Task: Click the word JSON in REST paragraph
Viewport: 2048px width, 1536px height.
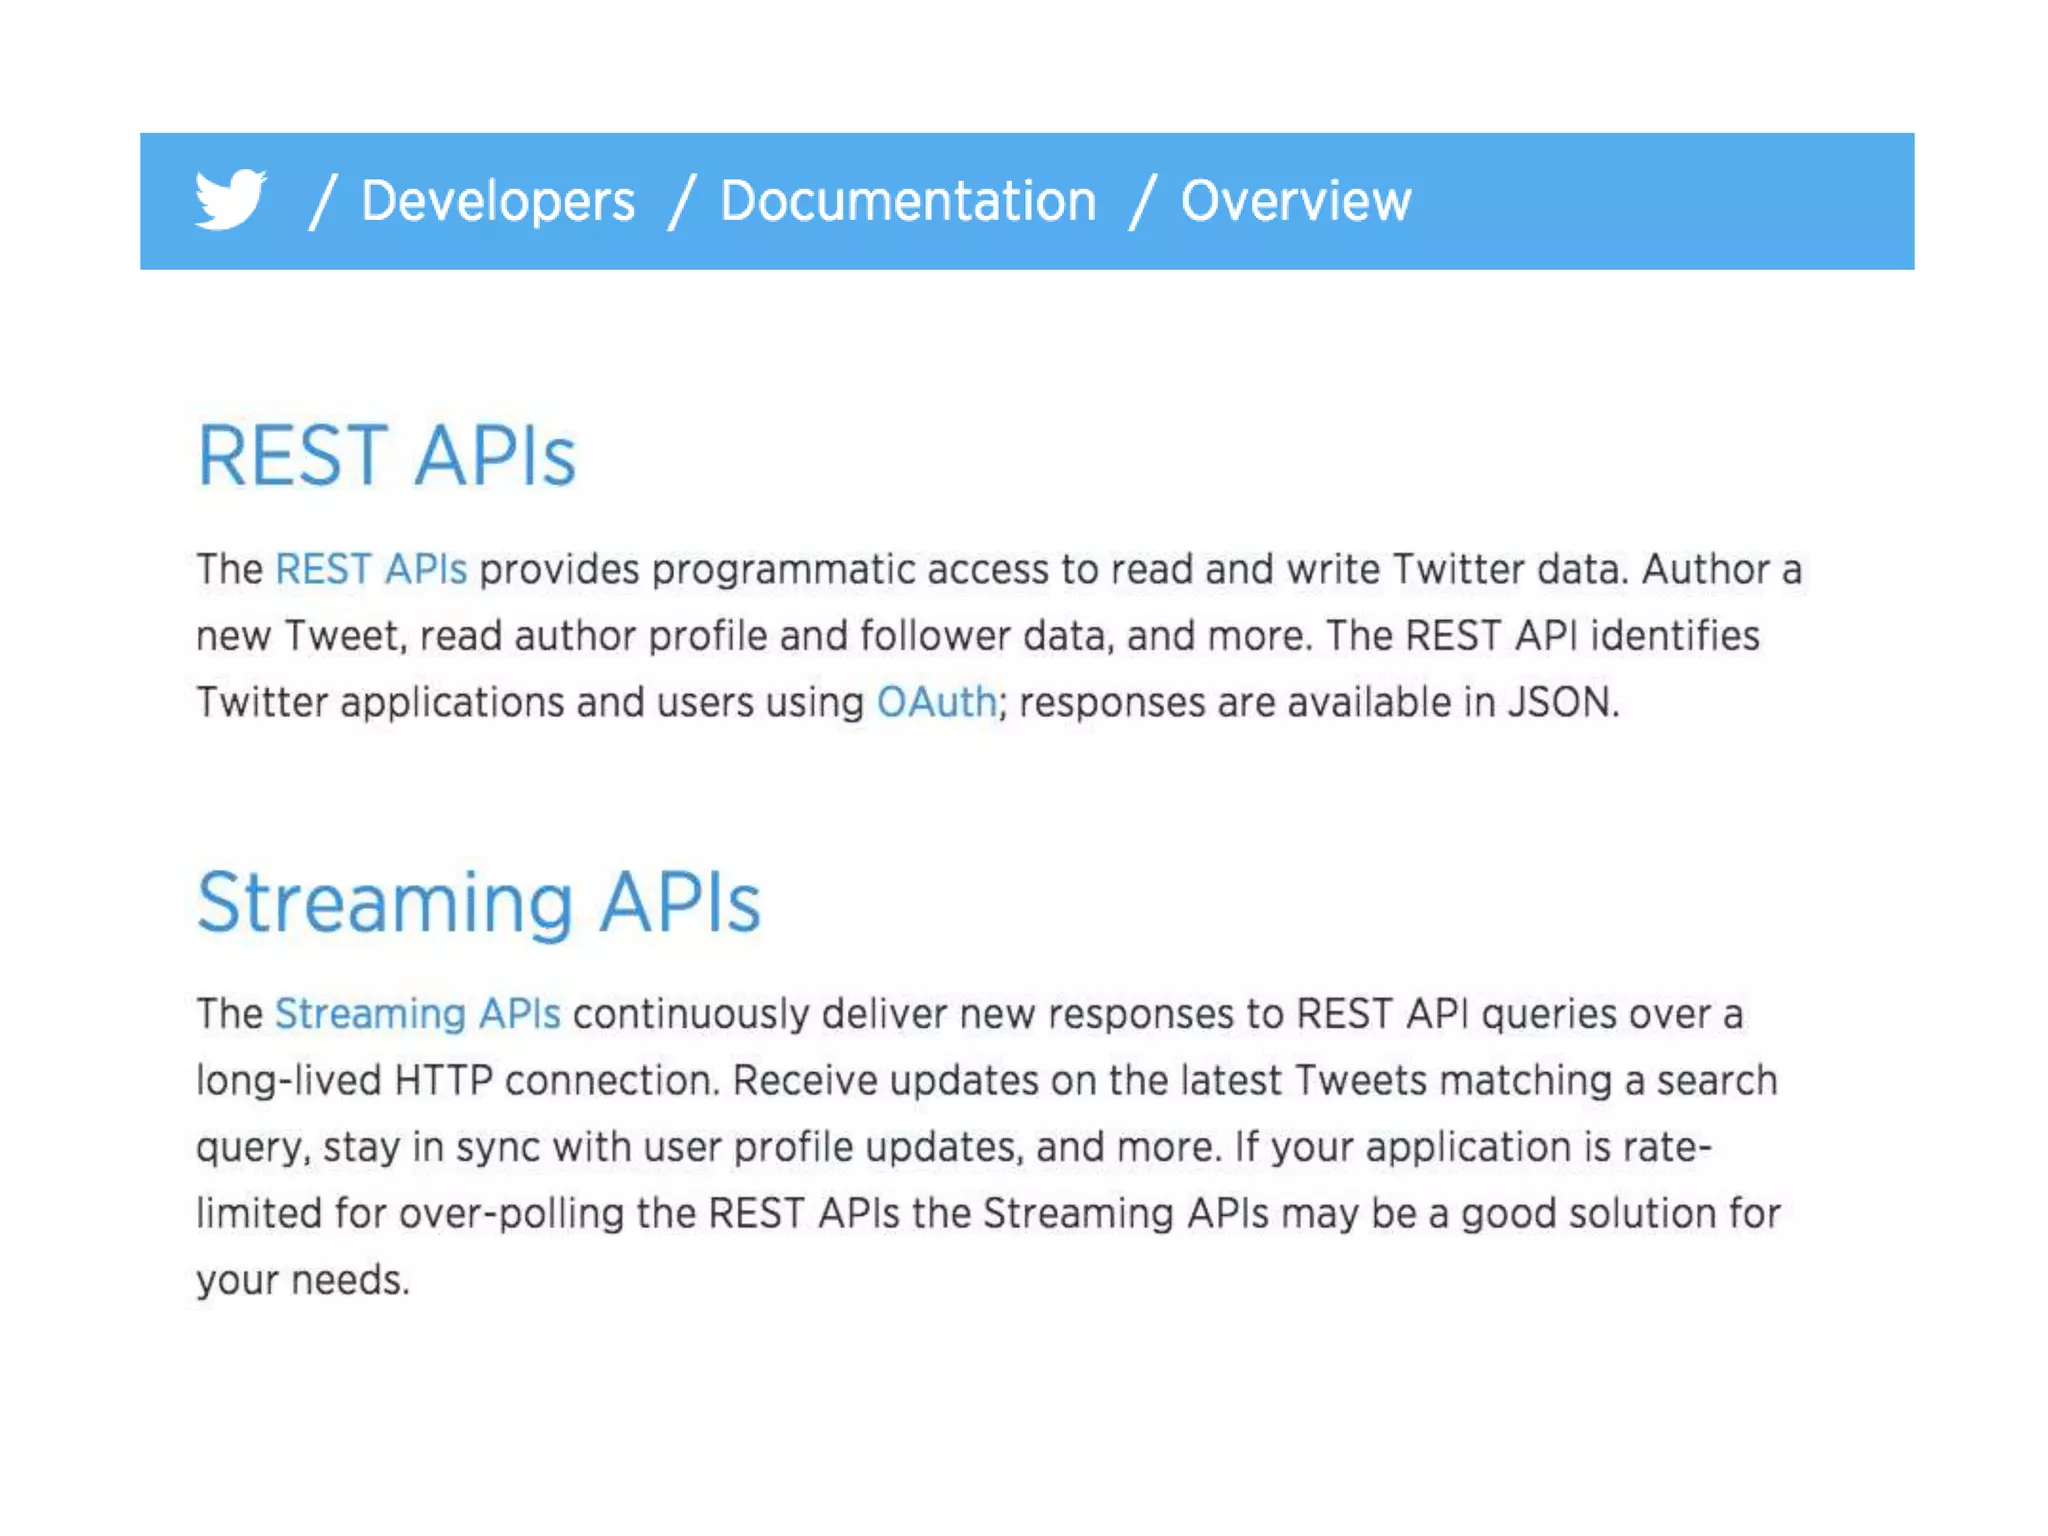Action: click(1560, 702)
